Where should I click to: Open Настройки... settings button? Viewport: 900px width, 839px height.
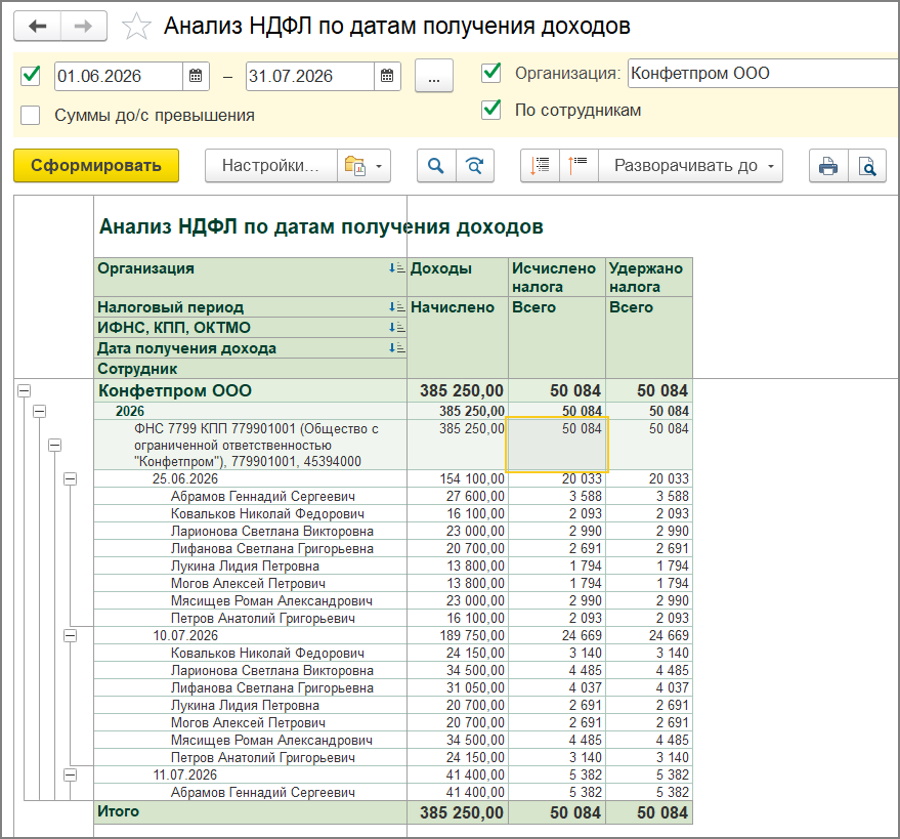point(271,166)
